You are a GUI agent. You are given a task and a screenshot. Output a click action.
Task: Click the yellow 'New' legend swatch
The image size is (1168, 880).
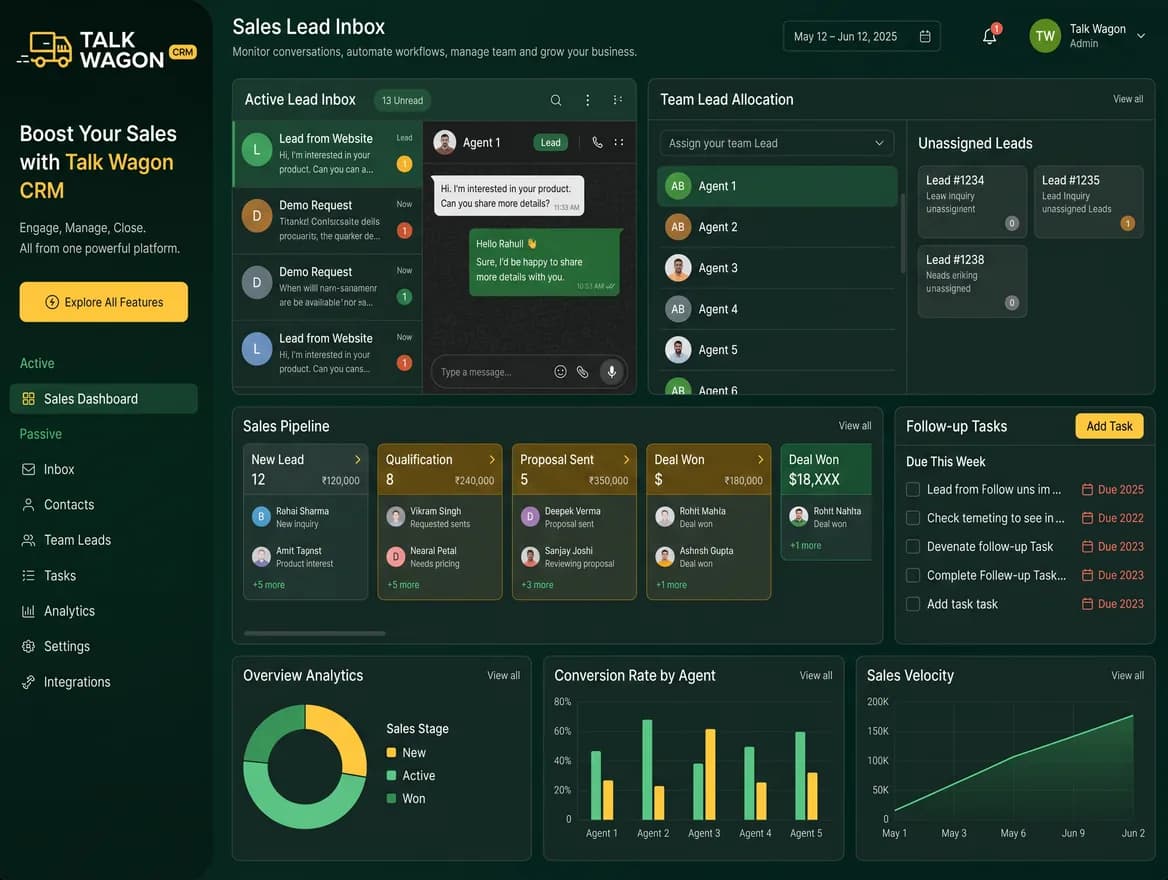pyautogui.click(x=391, y=753)
